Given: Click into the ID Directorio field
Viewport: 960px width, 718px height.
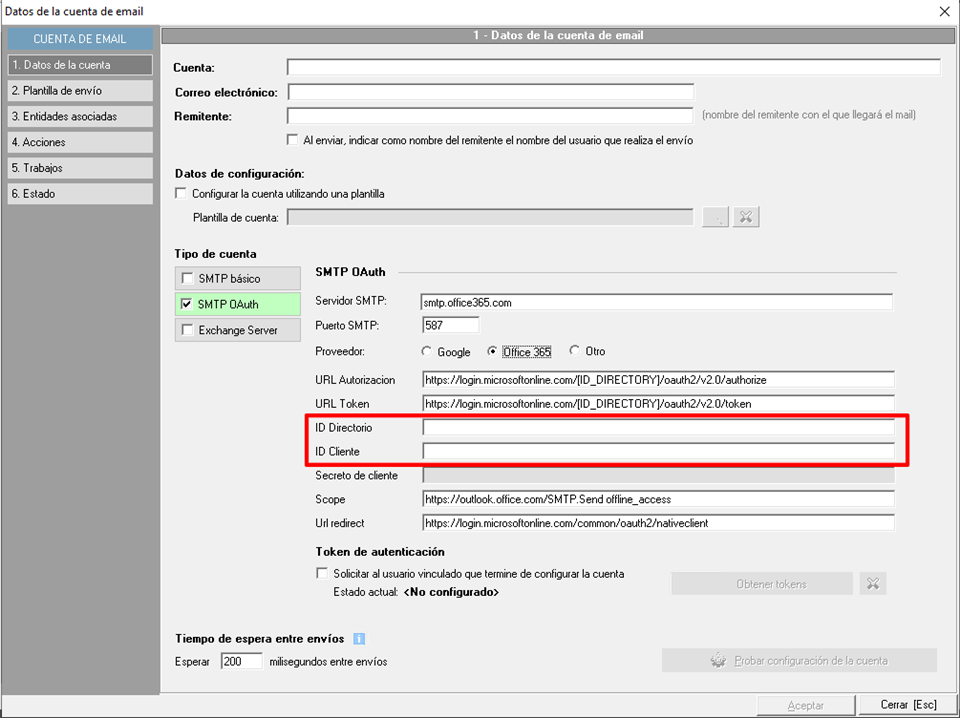Looking at the screenshot, I should click(658, 428).
